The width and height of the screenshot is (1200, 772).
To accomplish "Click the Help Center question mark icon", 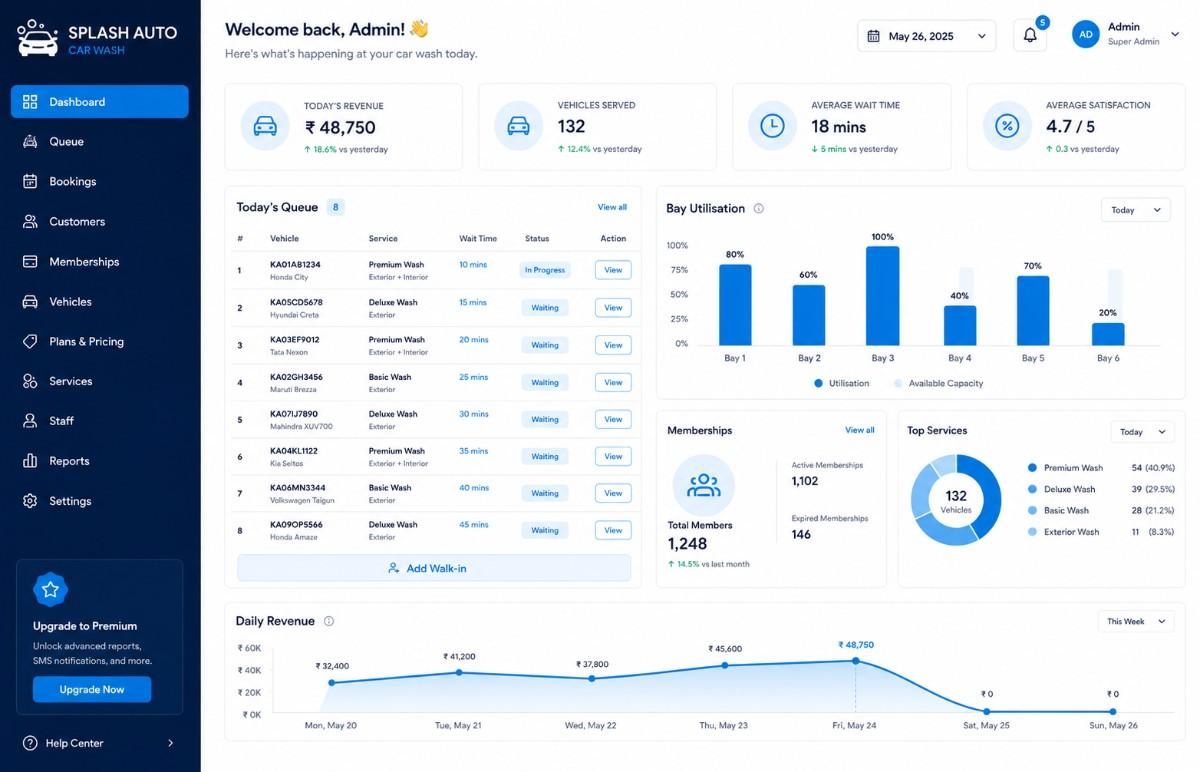I will coord(30,743).
